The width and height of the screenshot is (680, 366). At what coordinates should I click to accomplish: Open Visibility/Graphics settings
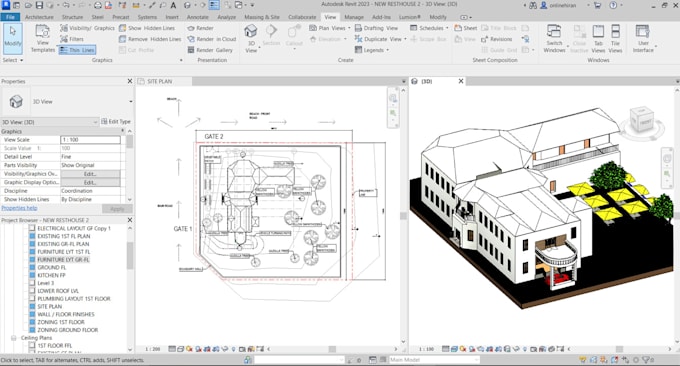(87, 28)
